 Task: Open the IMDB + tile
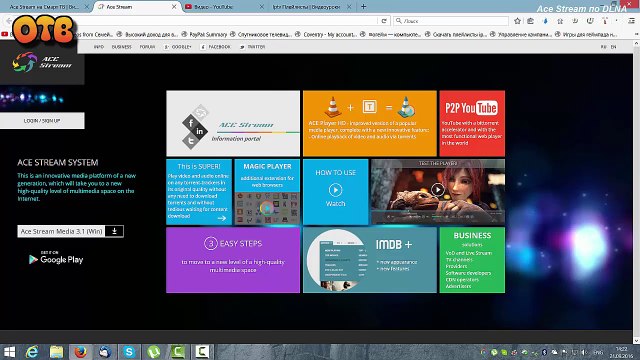click(x=370, y=260)
